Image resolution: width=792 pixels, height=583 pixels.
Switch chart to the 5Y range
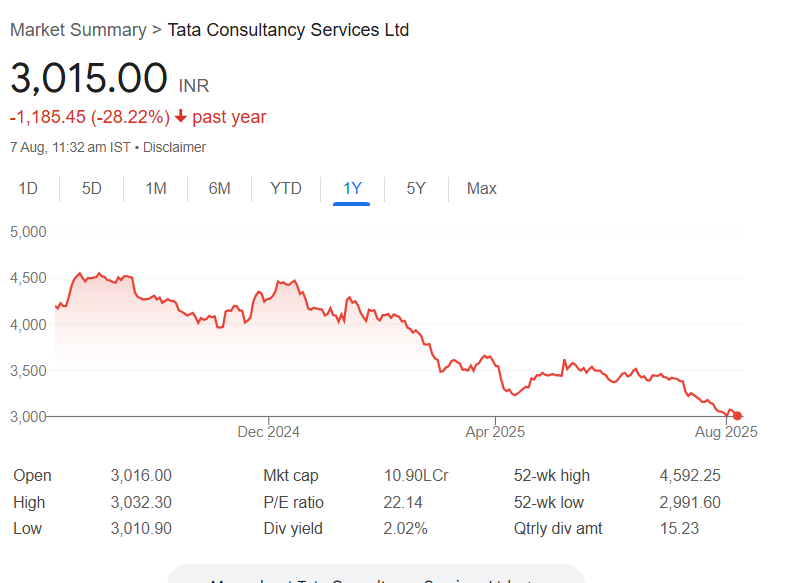[416, 188]
